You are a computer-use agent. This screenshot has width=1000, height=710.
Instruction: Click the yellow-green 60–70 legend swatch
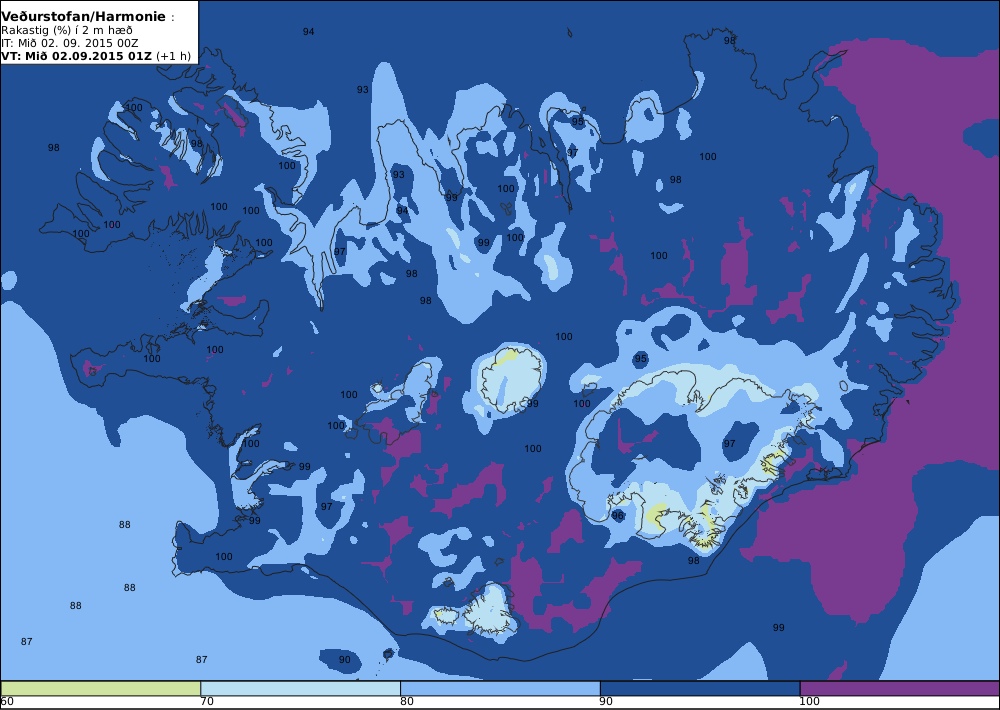click(101, 688)
